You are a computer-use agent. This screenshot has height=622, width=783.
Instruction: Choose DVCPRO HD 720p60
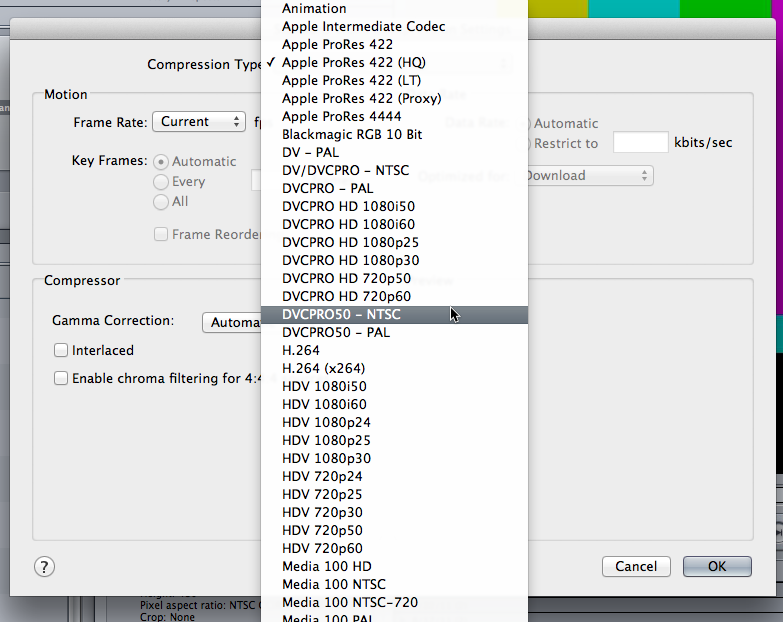[394, 296]
